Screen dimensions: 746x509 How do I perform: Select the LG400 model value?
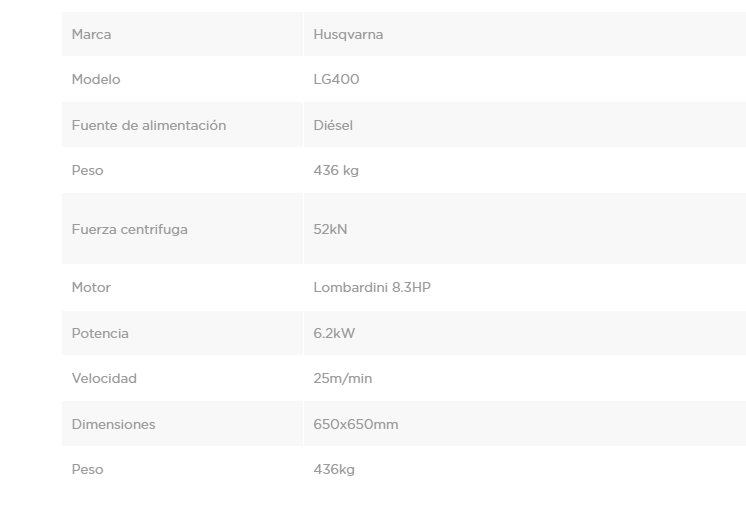[x=336, y=80]
